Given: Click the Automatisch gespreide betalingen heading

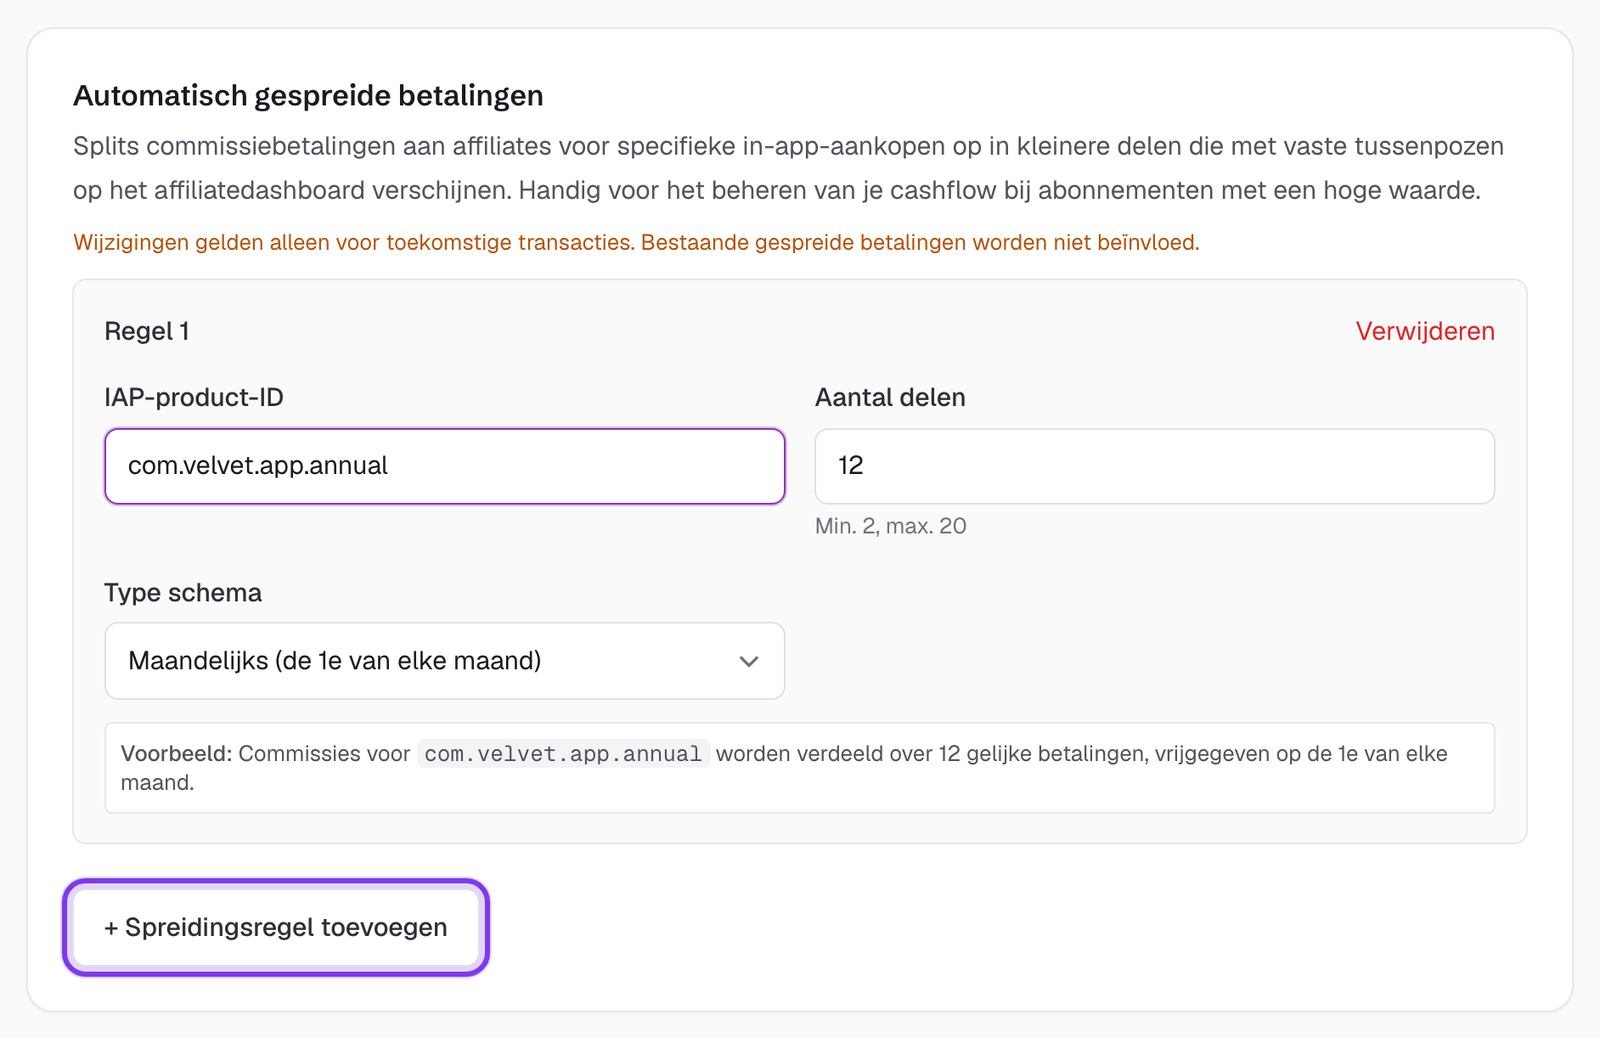Looking at the screenshot, I should [308, 96].
